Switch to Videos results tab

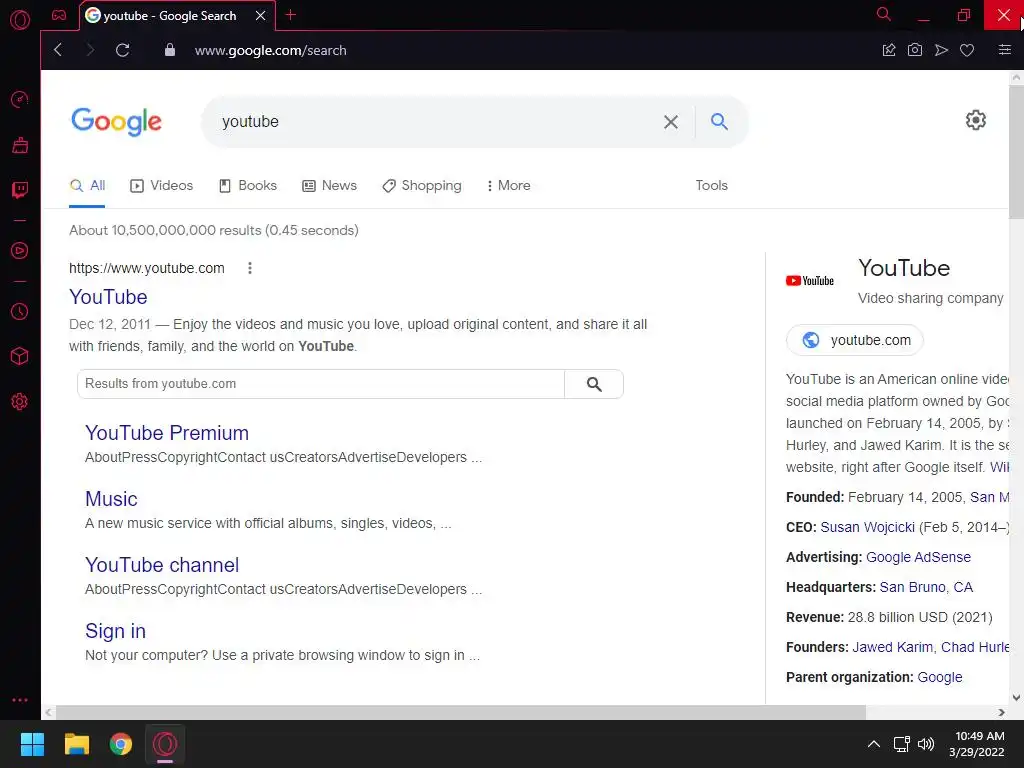pyautogui.click(x=161, y=185)
